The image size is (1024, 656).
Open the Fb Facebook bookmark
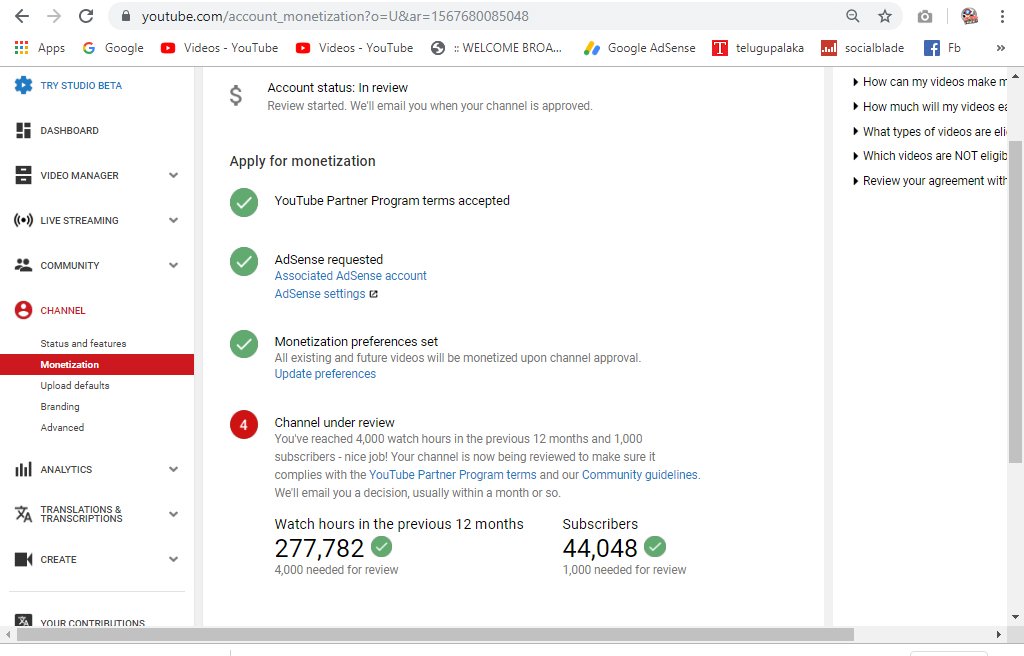pyautogui.click(x=942, y=48)
